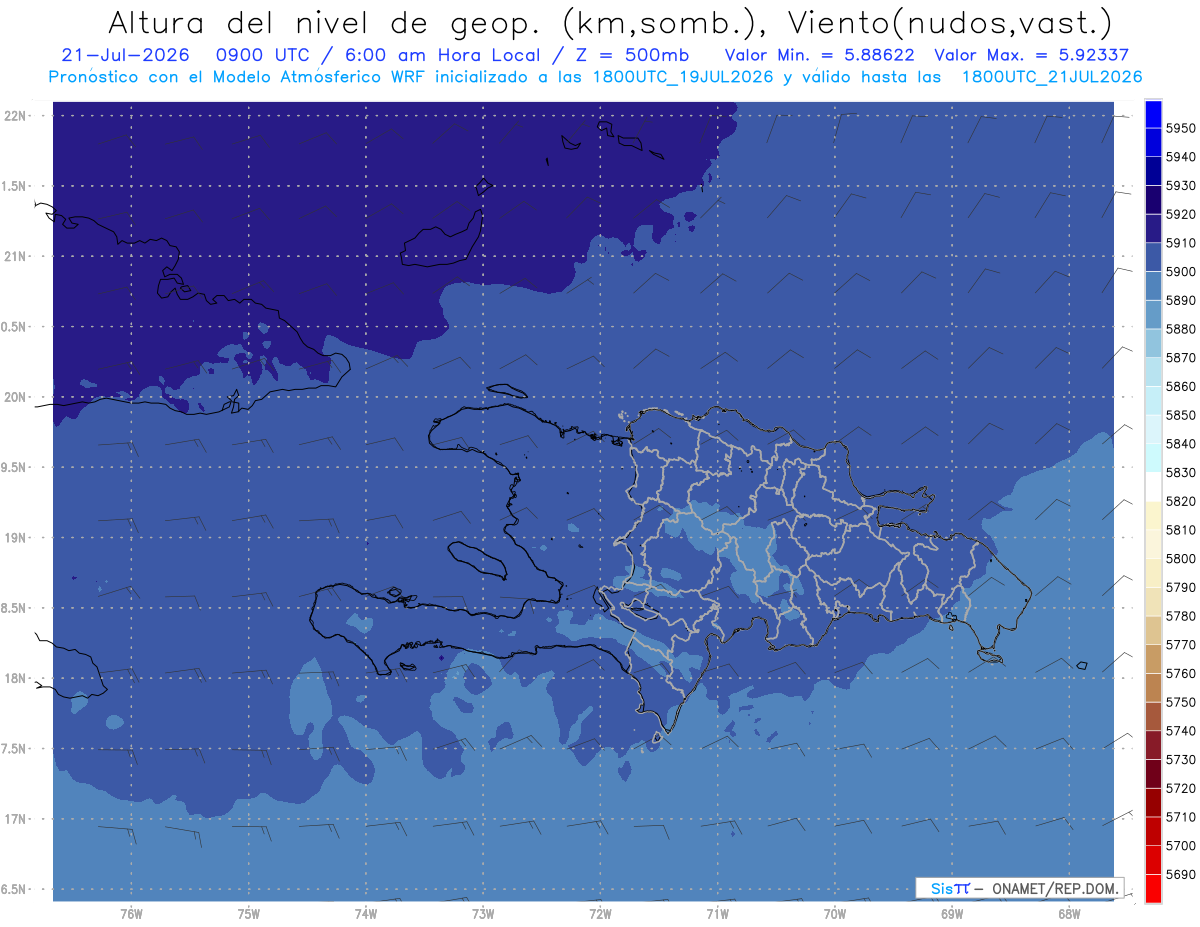Image resolution: width=1200 pixels, height=927 pixels.
Task: Click the '6.5N' latitude label
Action: pyautogui.click(x=14, y=889)
